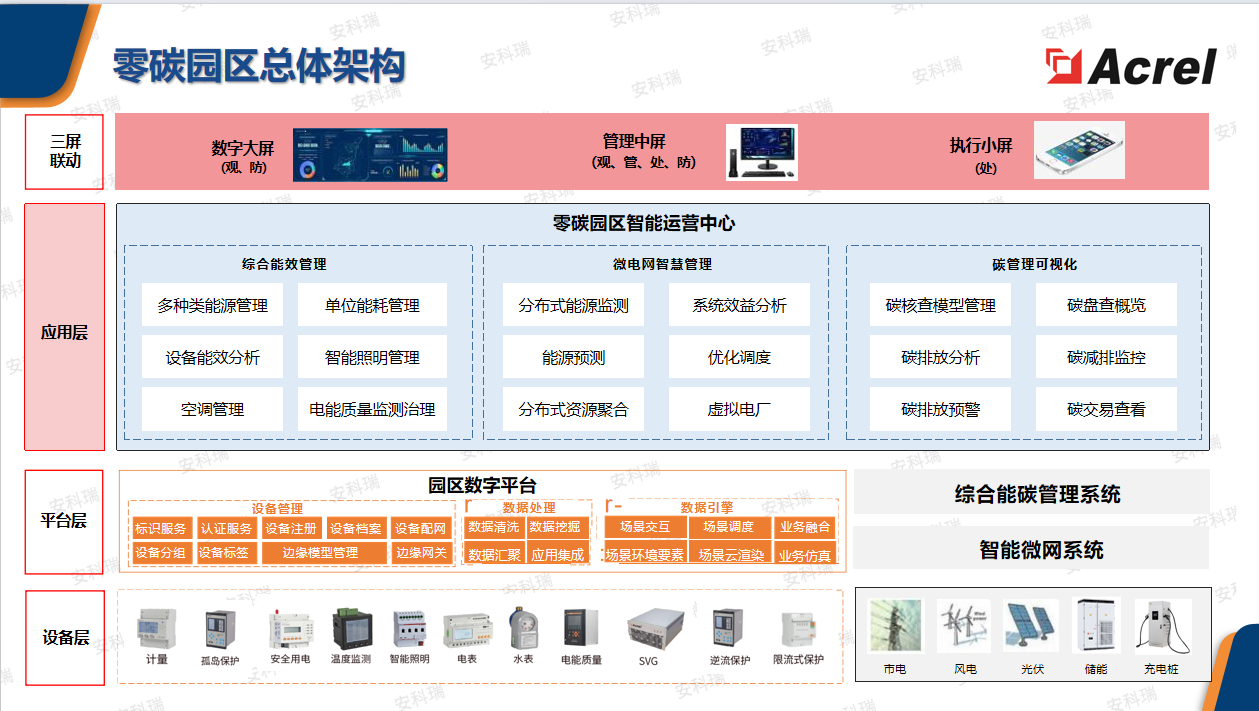Image resolution: width=1259 pixels, height=711 pixels.
Task: Click the Acrel logo
Action: tap(1131, 67)
